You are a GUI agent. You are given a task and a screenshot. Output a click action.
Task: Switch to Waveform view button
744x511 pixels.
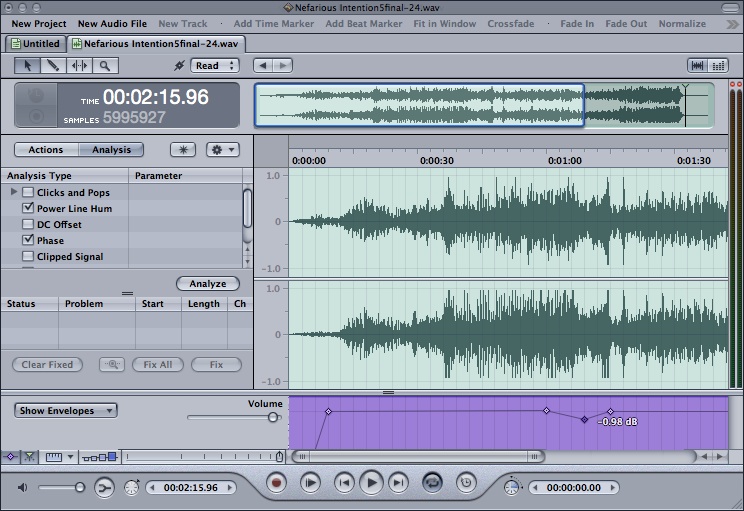(698, 65)
